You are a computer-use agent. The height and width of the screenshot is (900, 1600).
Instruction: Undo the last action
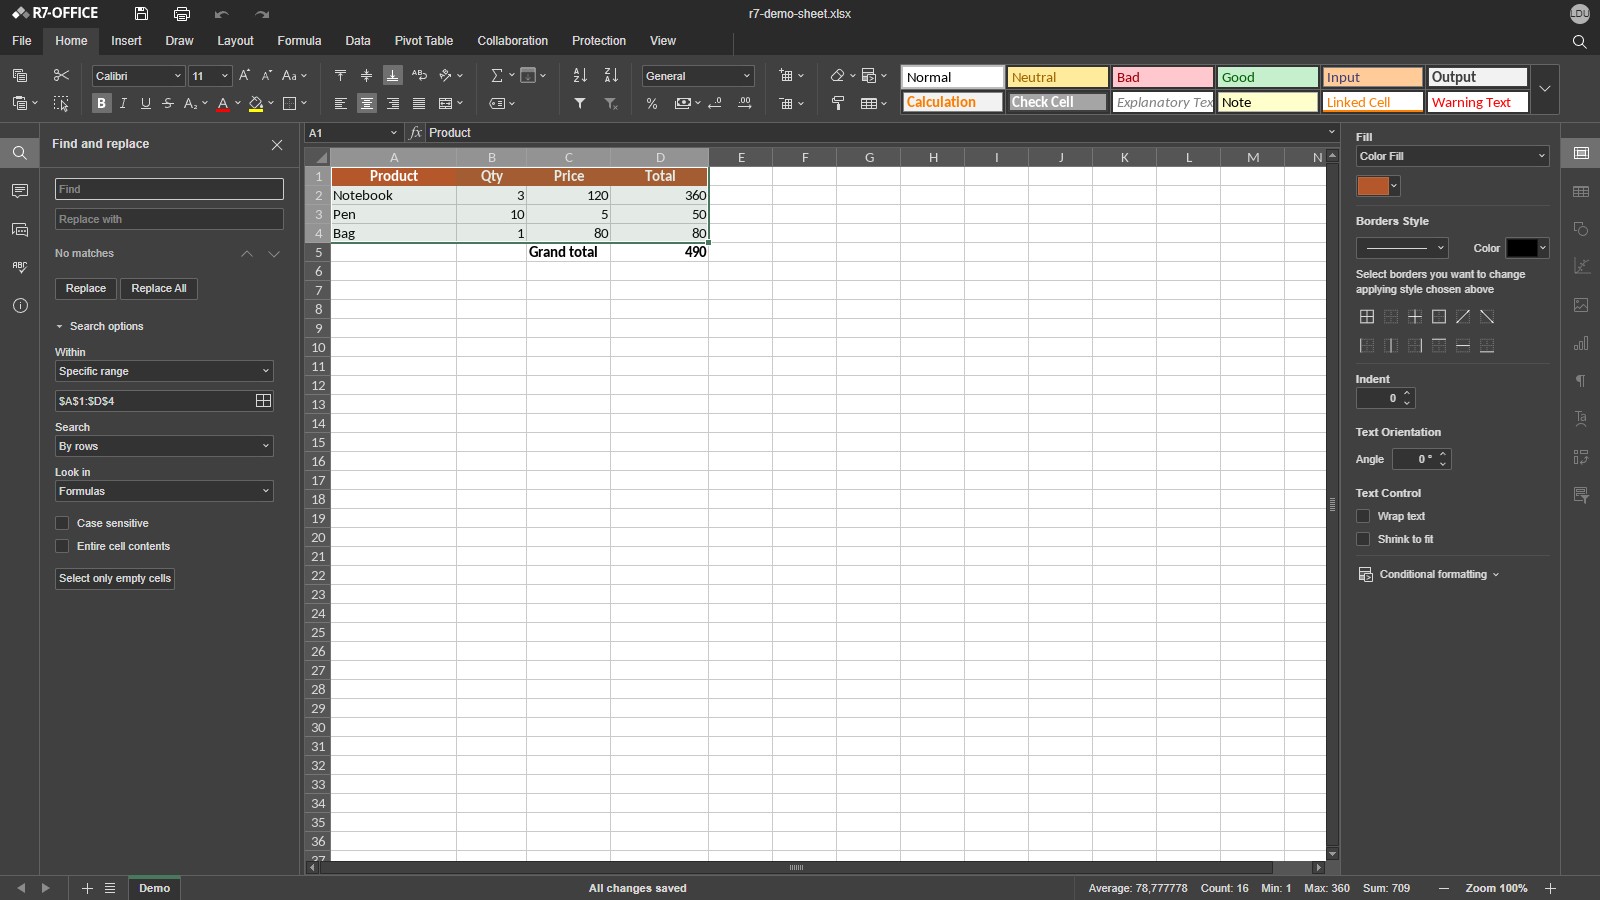(x=221, y=14)
